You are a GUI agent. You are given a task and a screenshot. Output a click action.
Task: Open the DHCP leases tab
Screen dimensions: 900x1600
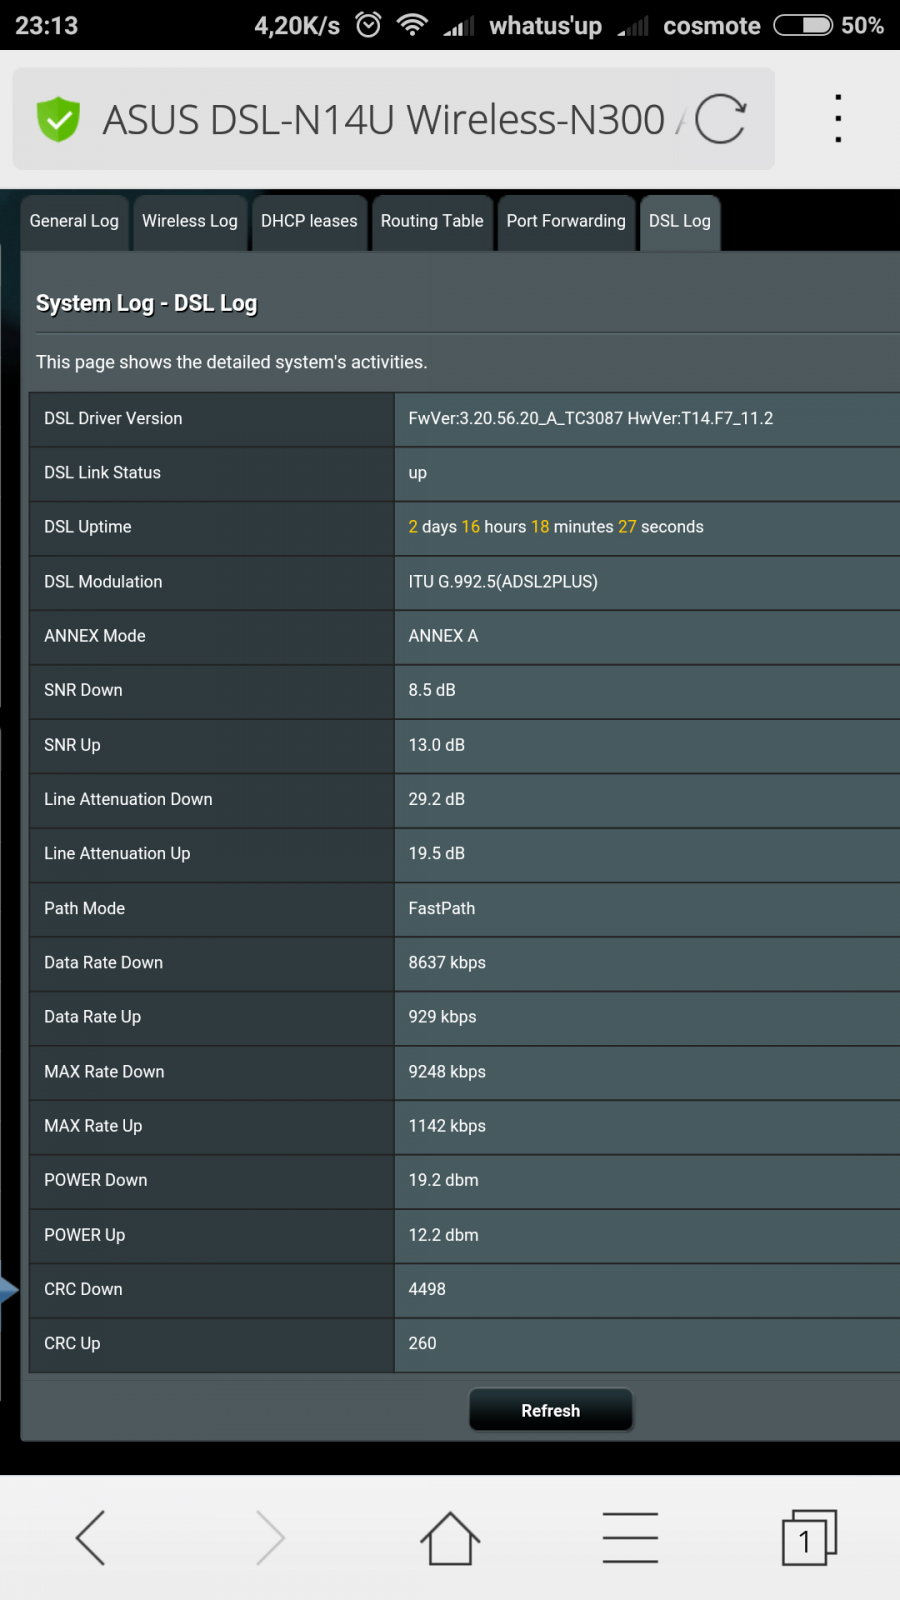coord(309,222)
